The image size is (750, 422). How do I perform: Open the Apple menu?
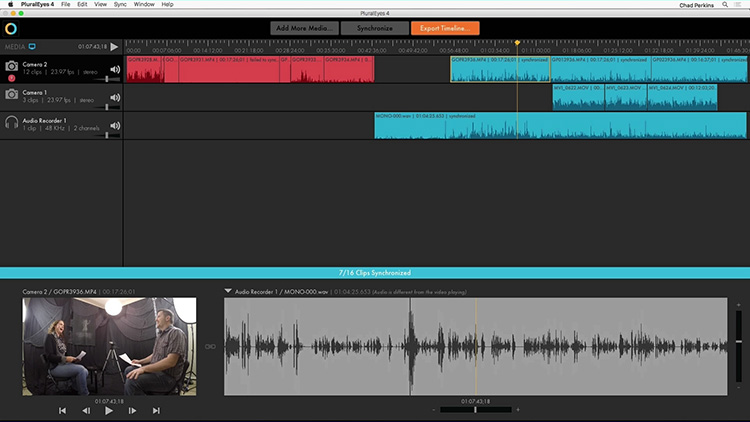(x=11, y=4)
